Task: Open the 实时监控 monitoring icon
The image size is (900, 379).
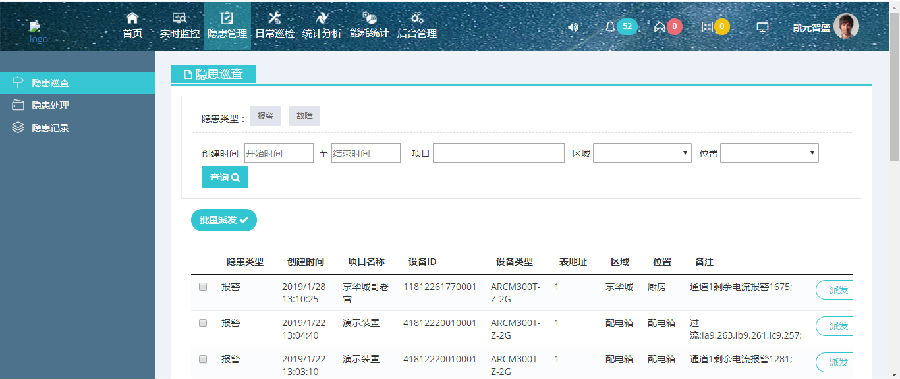Action: pos(179,18)
